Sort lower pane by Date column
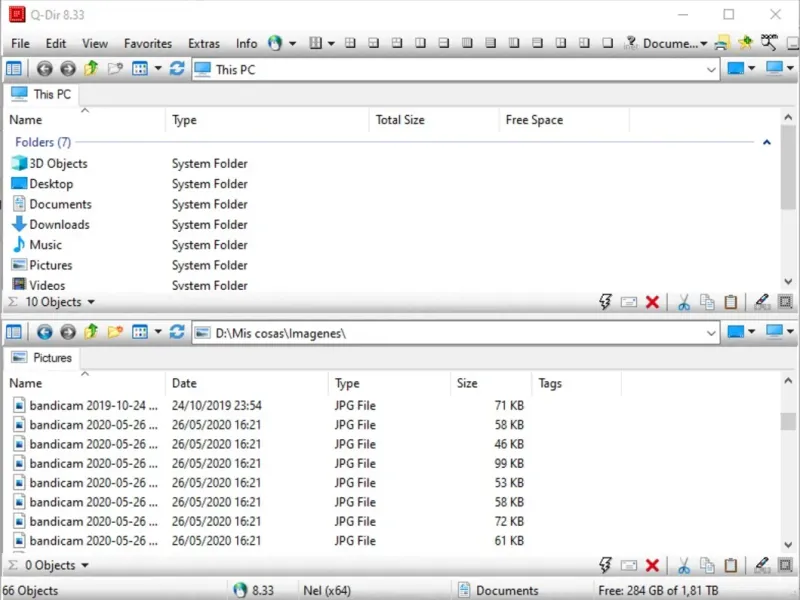Image resolution: width=800 pixels, height=600 pixels. click(246, 383)
